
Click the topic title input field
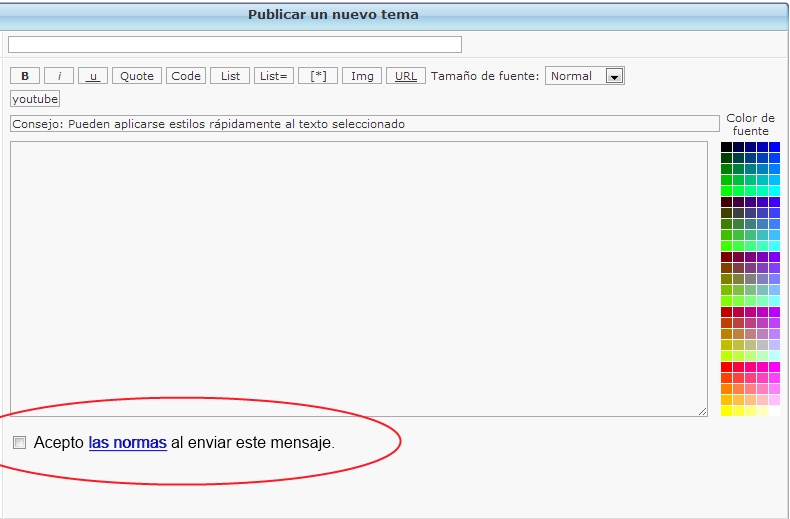pos(235,44)
